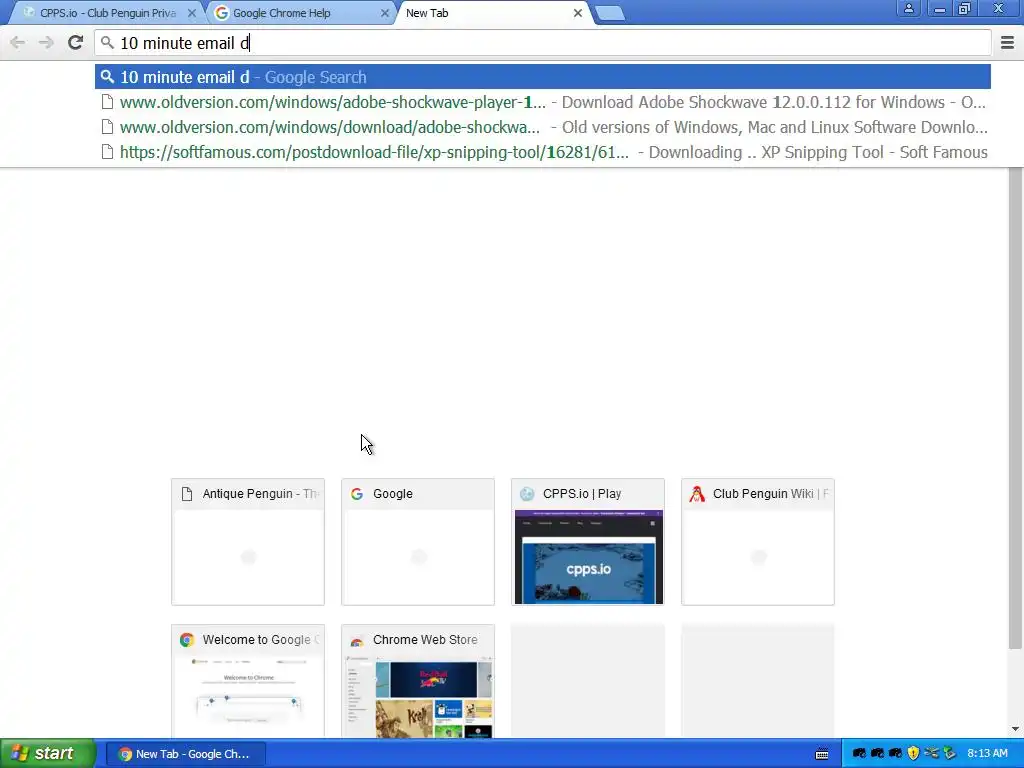This screenshot has width=1024, height=768.
Task: Click the system clock 8:13 AM
Action: coord(987,754)
